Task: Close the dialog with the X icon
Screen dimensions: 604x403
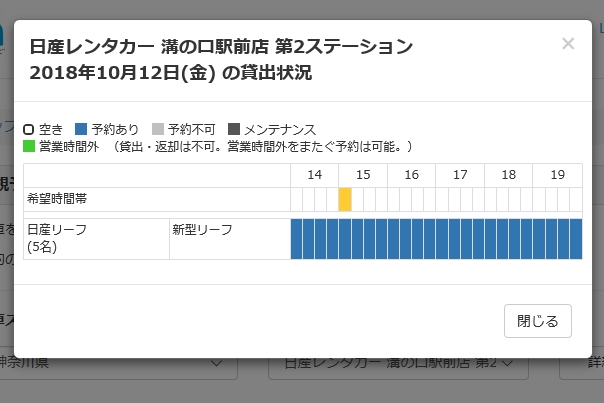Action: point(568,43)
